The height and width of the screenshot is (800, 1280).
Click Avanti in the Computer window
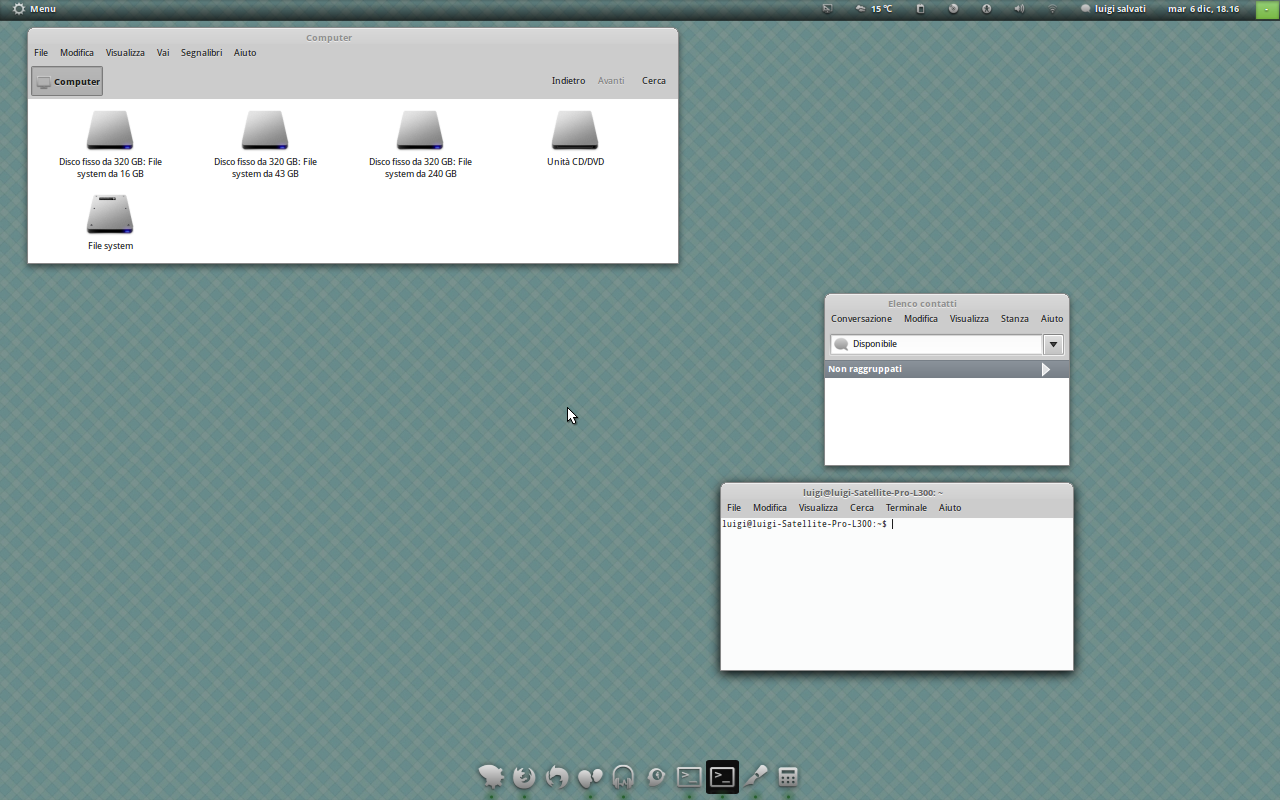point(611,81)
